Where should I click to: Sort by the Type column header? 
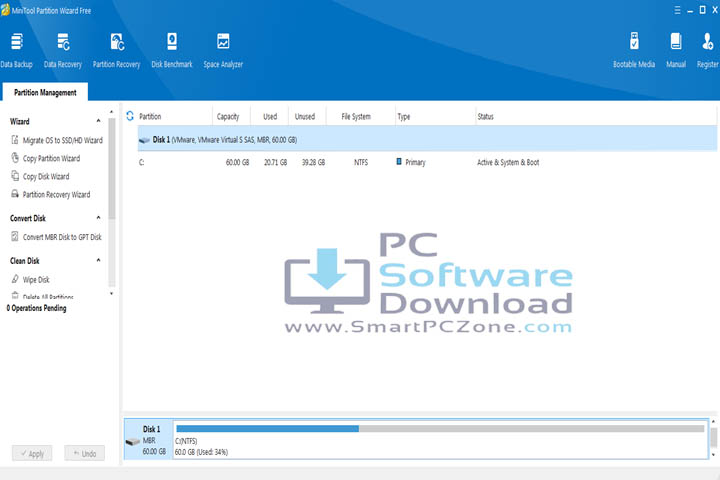point(404,117)
